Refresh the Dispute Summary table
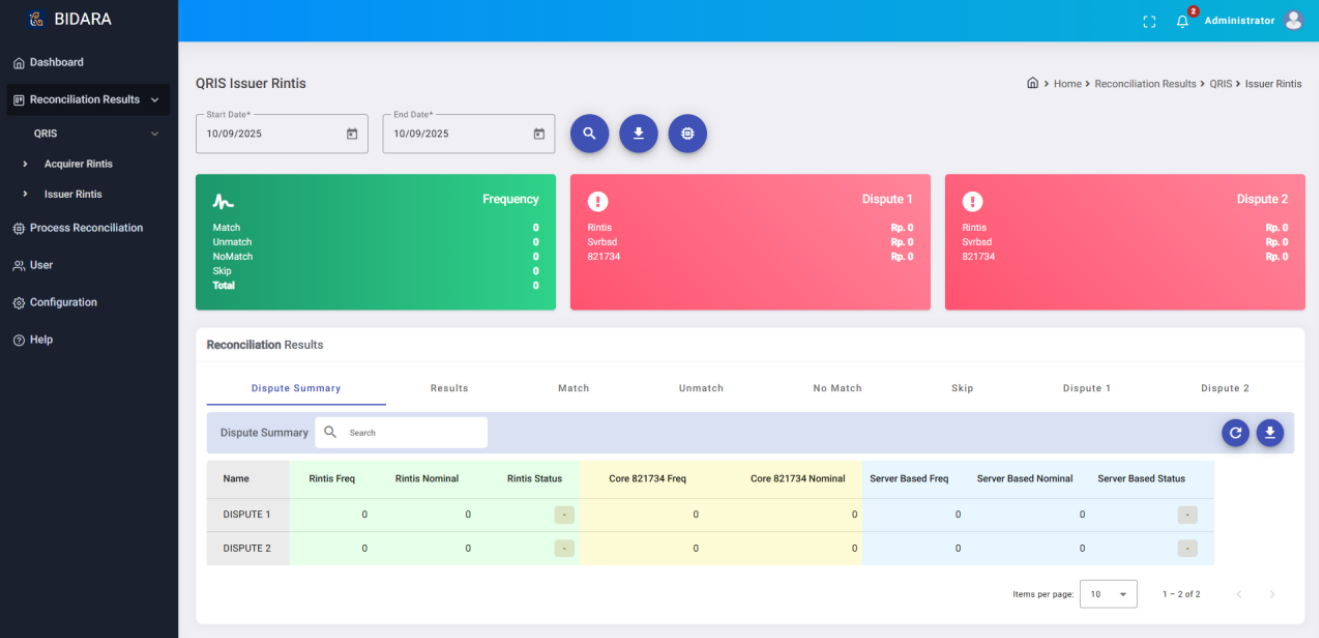 click(x=1235, y=432)
